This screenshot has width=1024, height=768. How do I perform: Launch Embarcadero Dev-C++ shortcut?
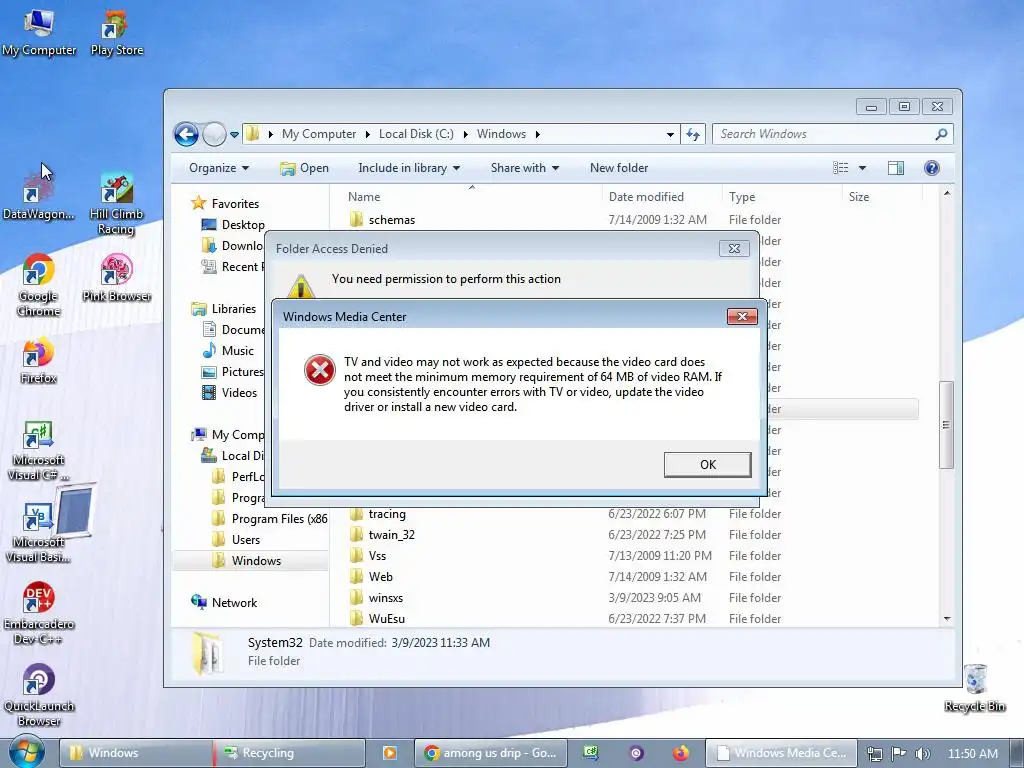coord(39,614)
